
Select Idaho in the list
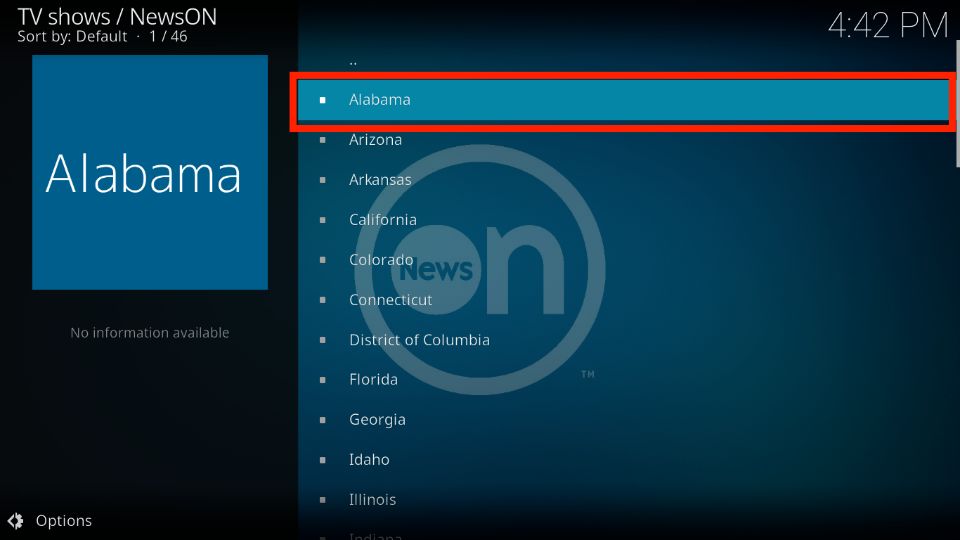(x=623, y=460)
